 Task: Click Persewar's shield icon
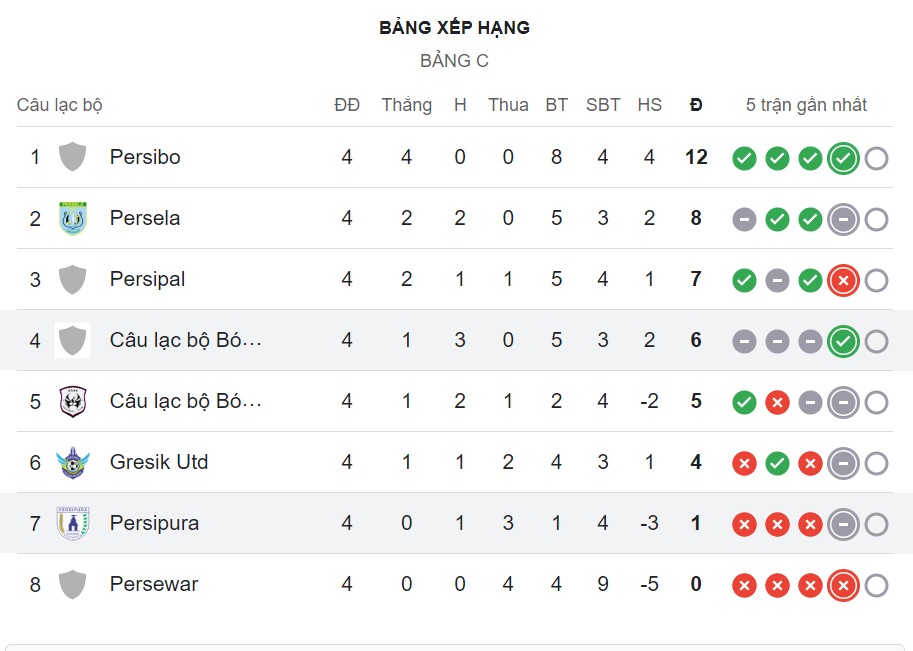(x=71, y=584)
